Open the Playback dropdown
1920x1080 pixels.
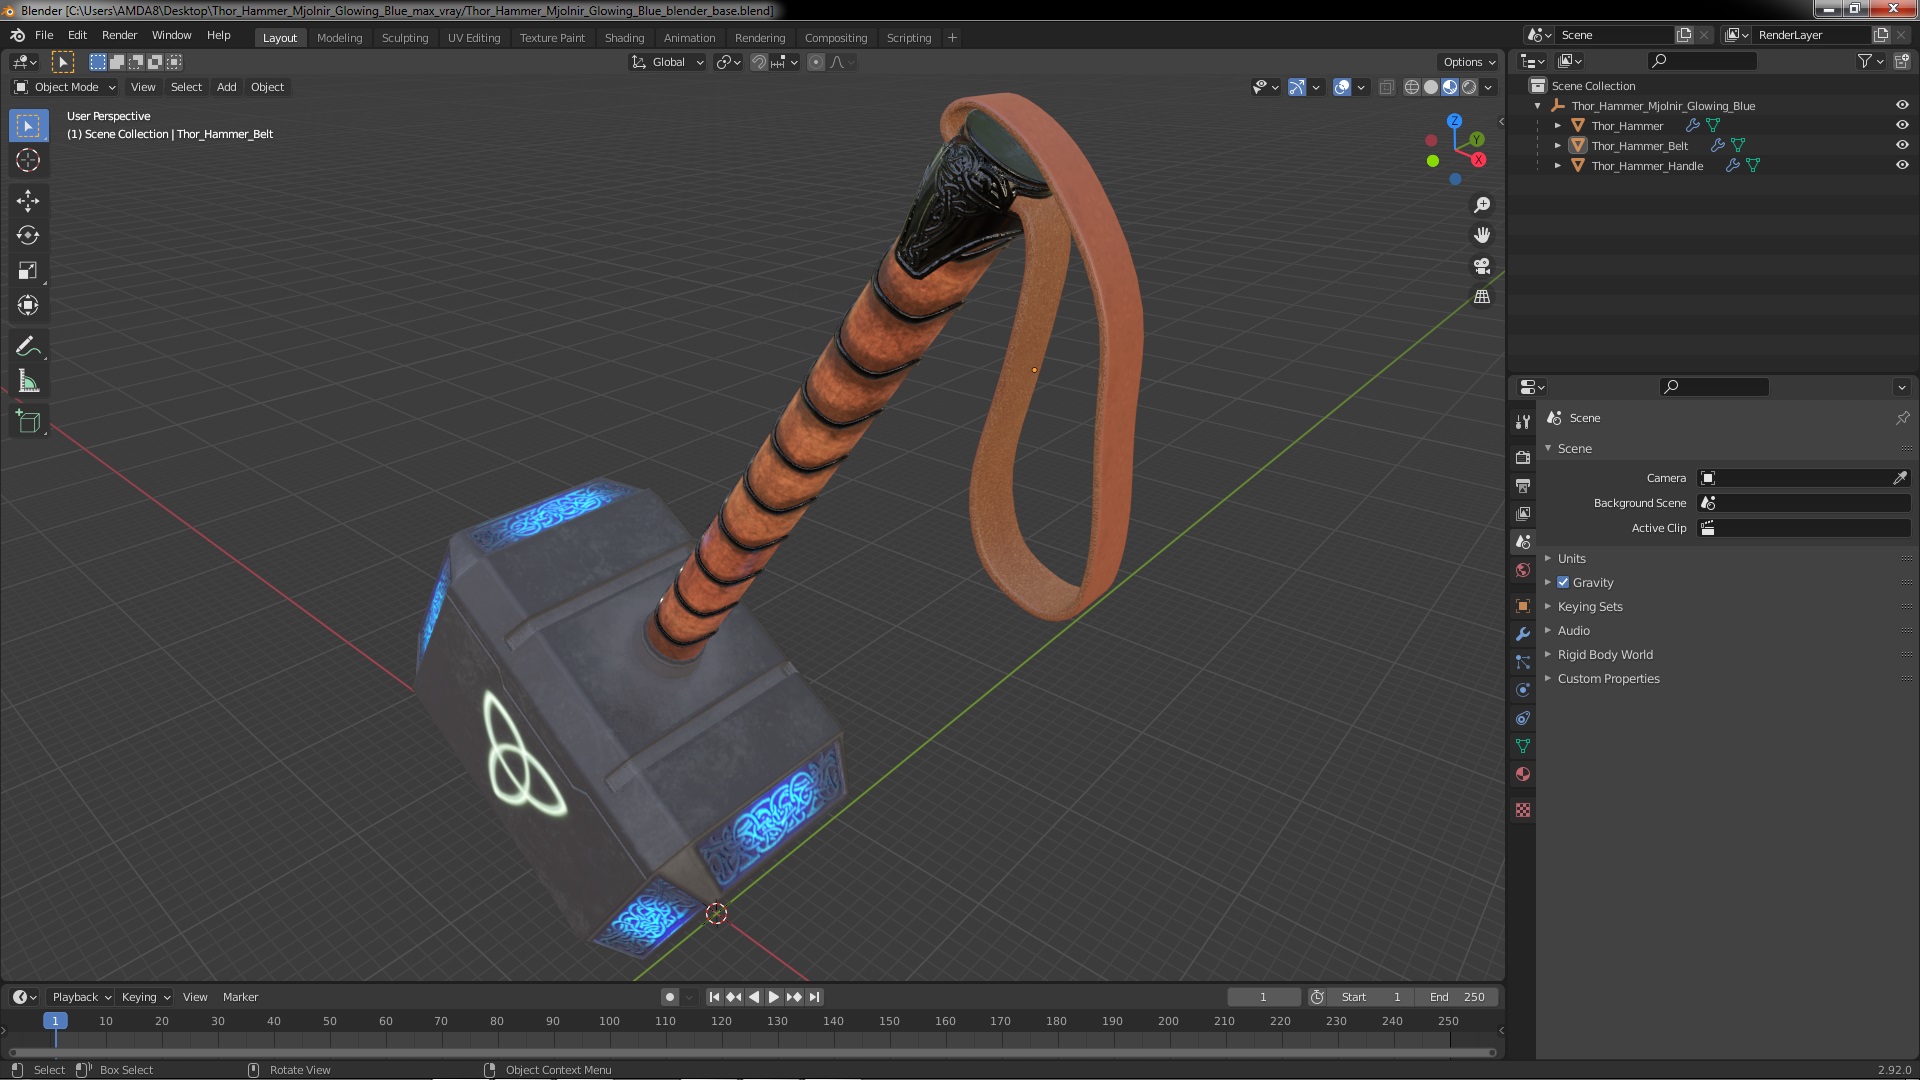(x=81, y=997)
